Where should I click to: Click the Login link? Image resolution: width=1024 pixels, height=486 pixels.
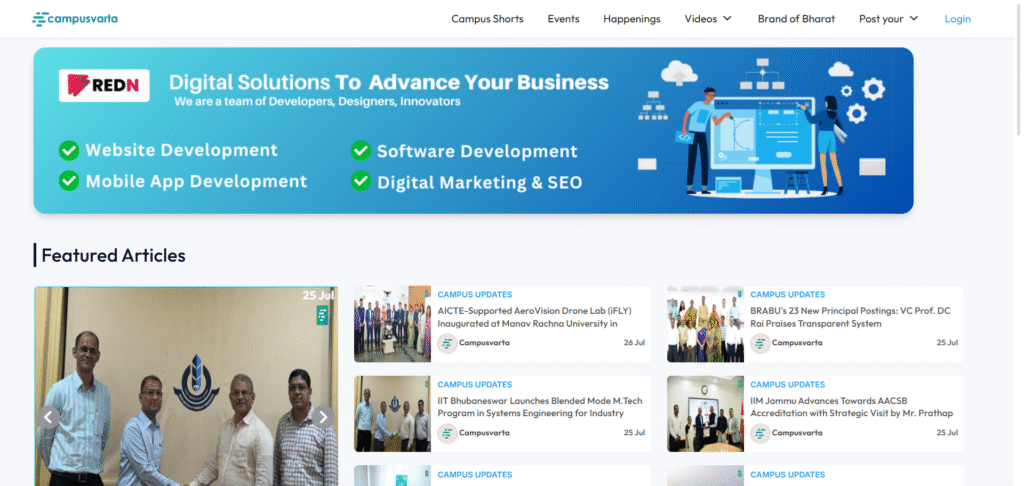(957, 19)
